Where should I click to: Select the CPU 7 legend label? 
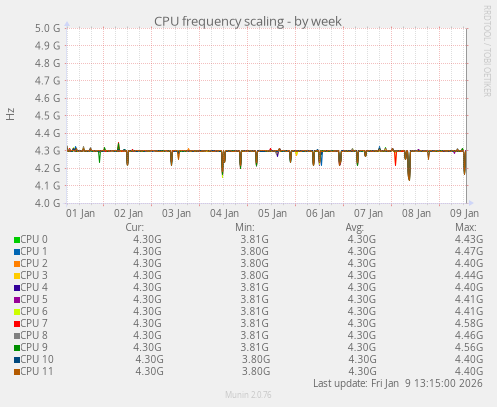34,323
